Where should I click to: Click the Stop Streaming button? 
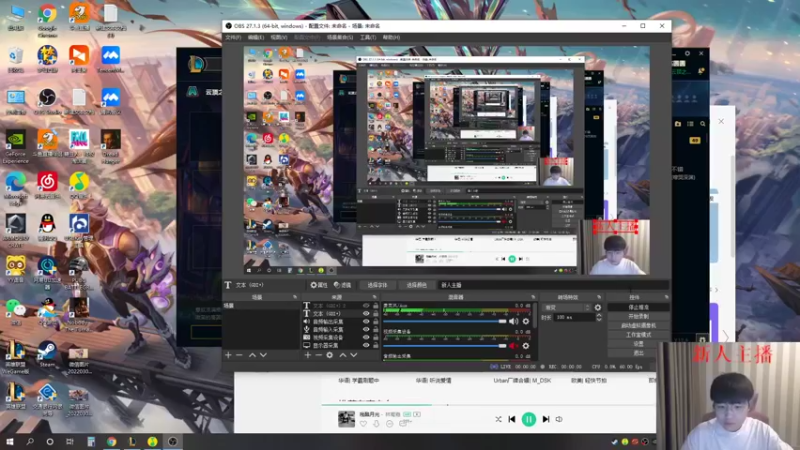[x=638, y=307]
